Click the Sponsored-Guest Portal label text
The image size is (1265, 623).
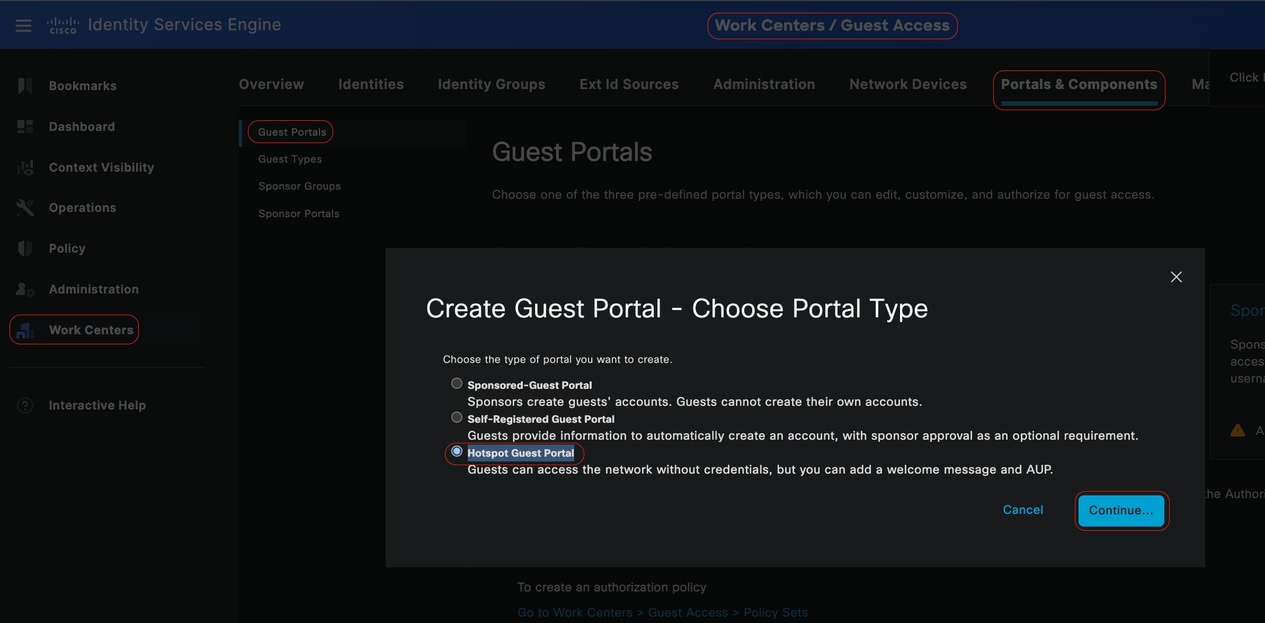point(530,385)
